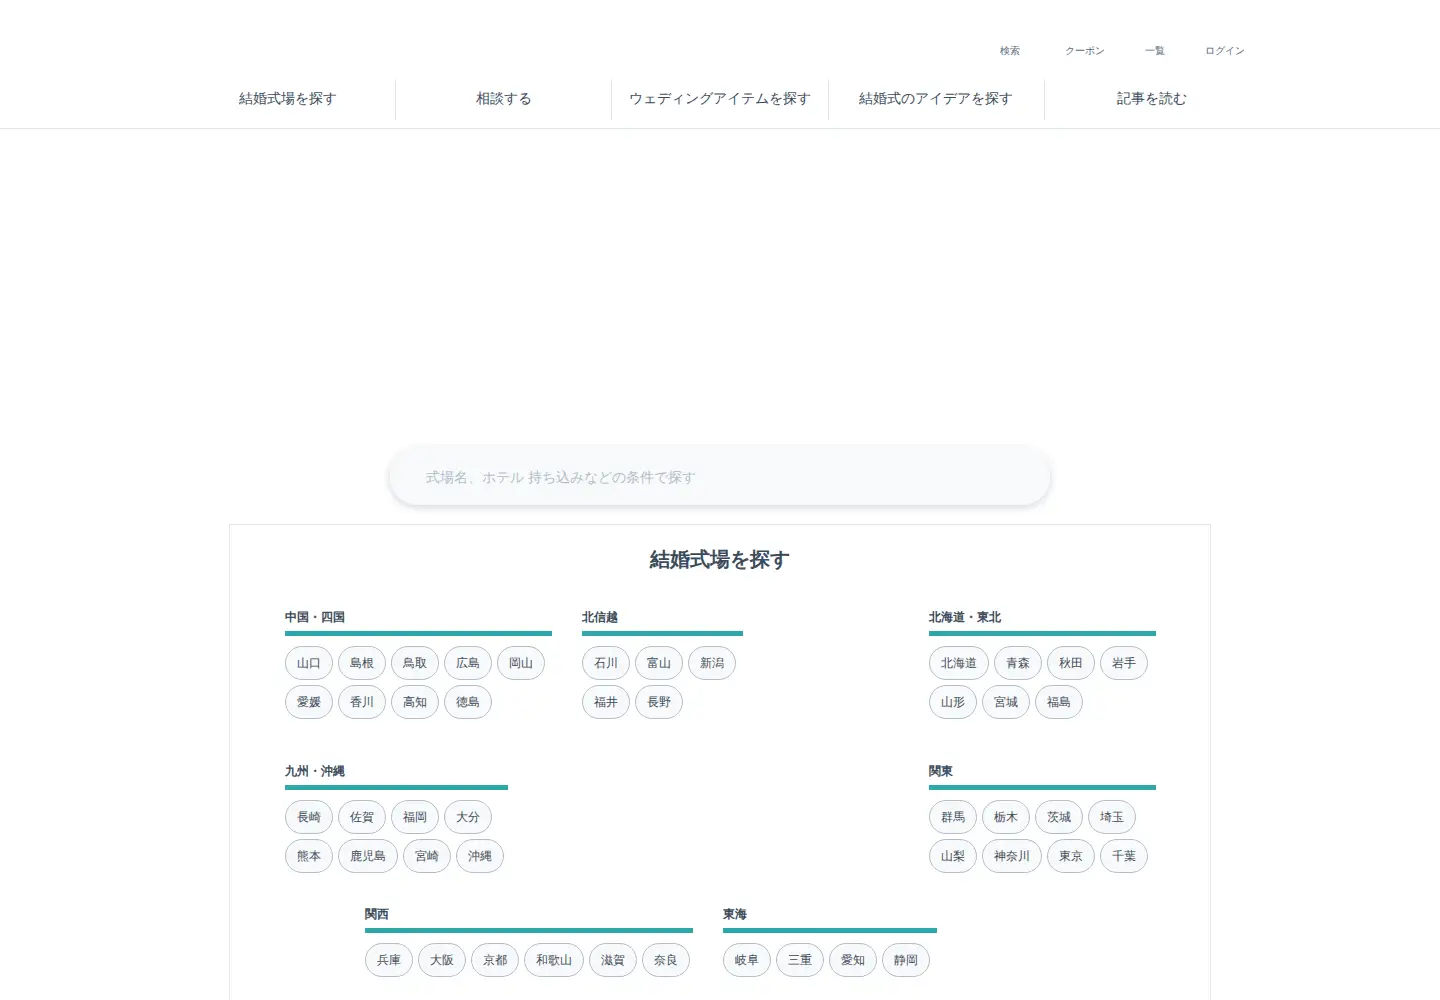Select the 徳島 prefecture chip

pyautogui.click(x=468, y=702)
